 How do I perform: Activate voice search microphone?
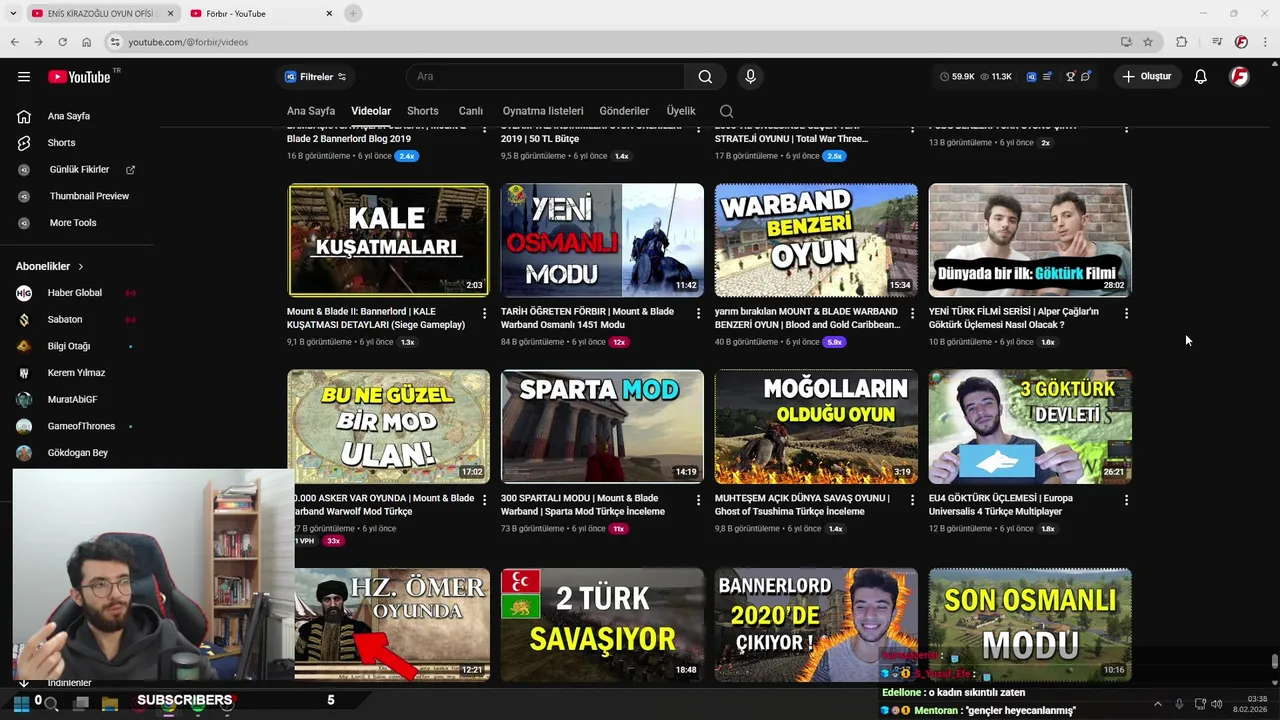pyautogui.click(x=750, y=77)
